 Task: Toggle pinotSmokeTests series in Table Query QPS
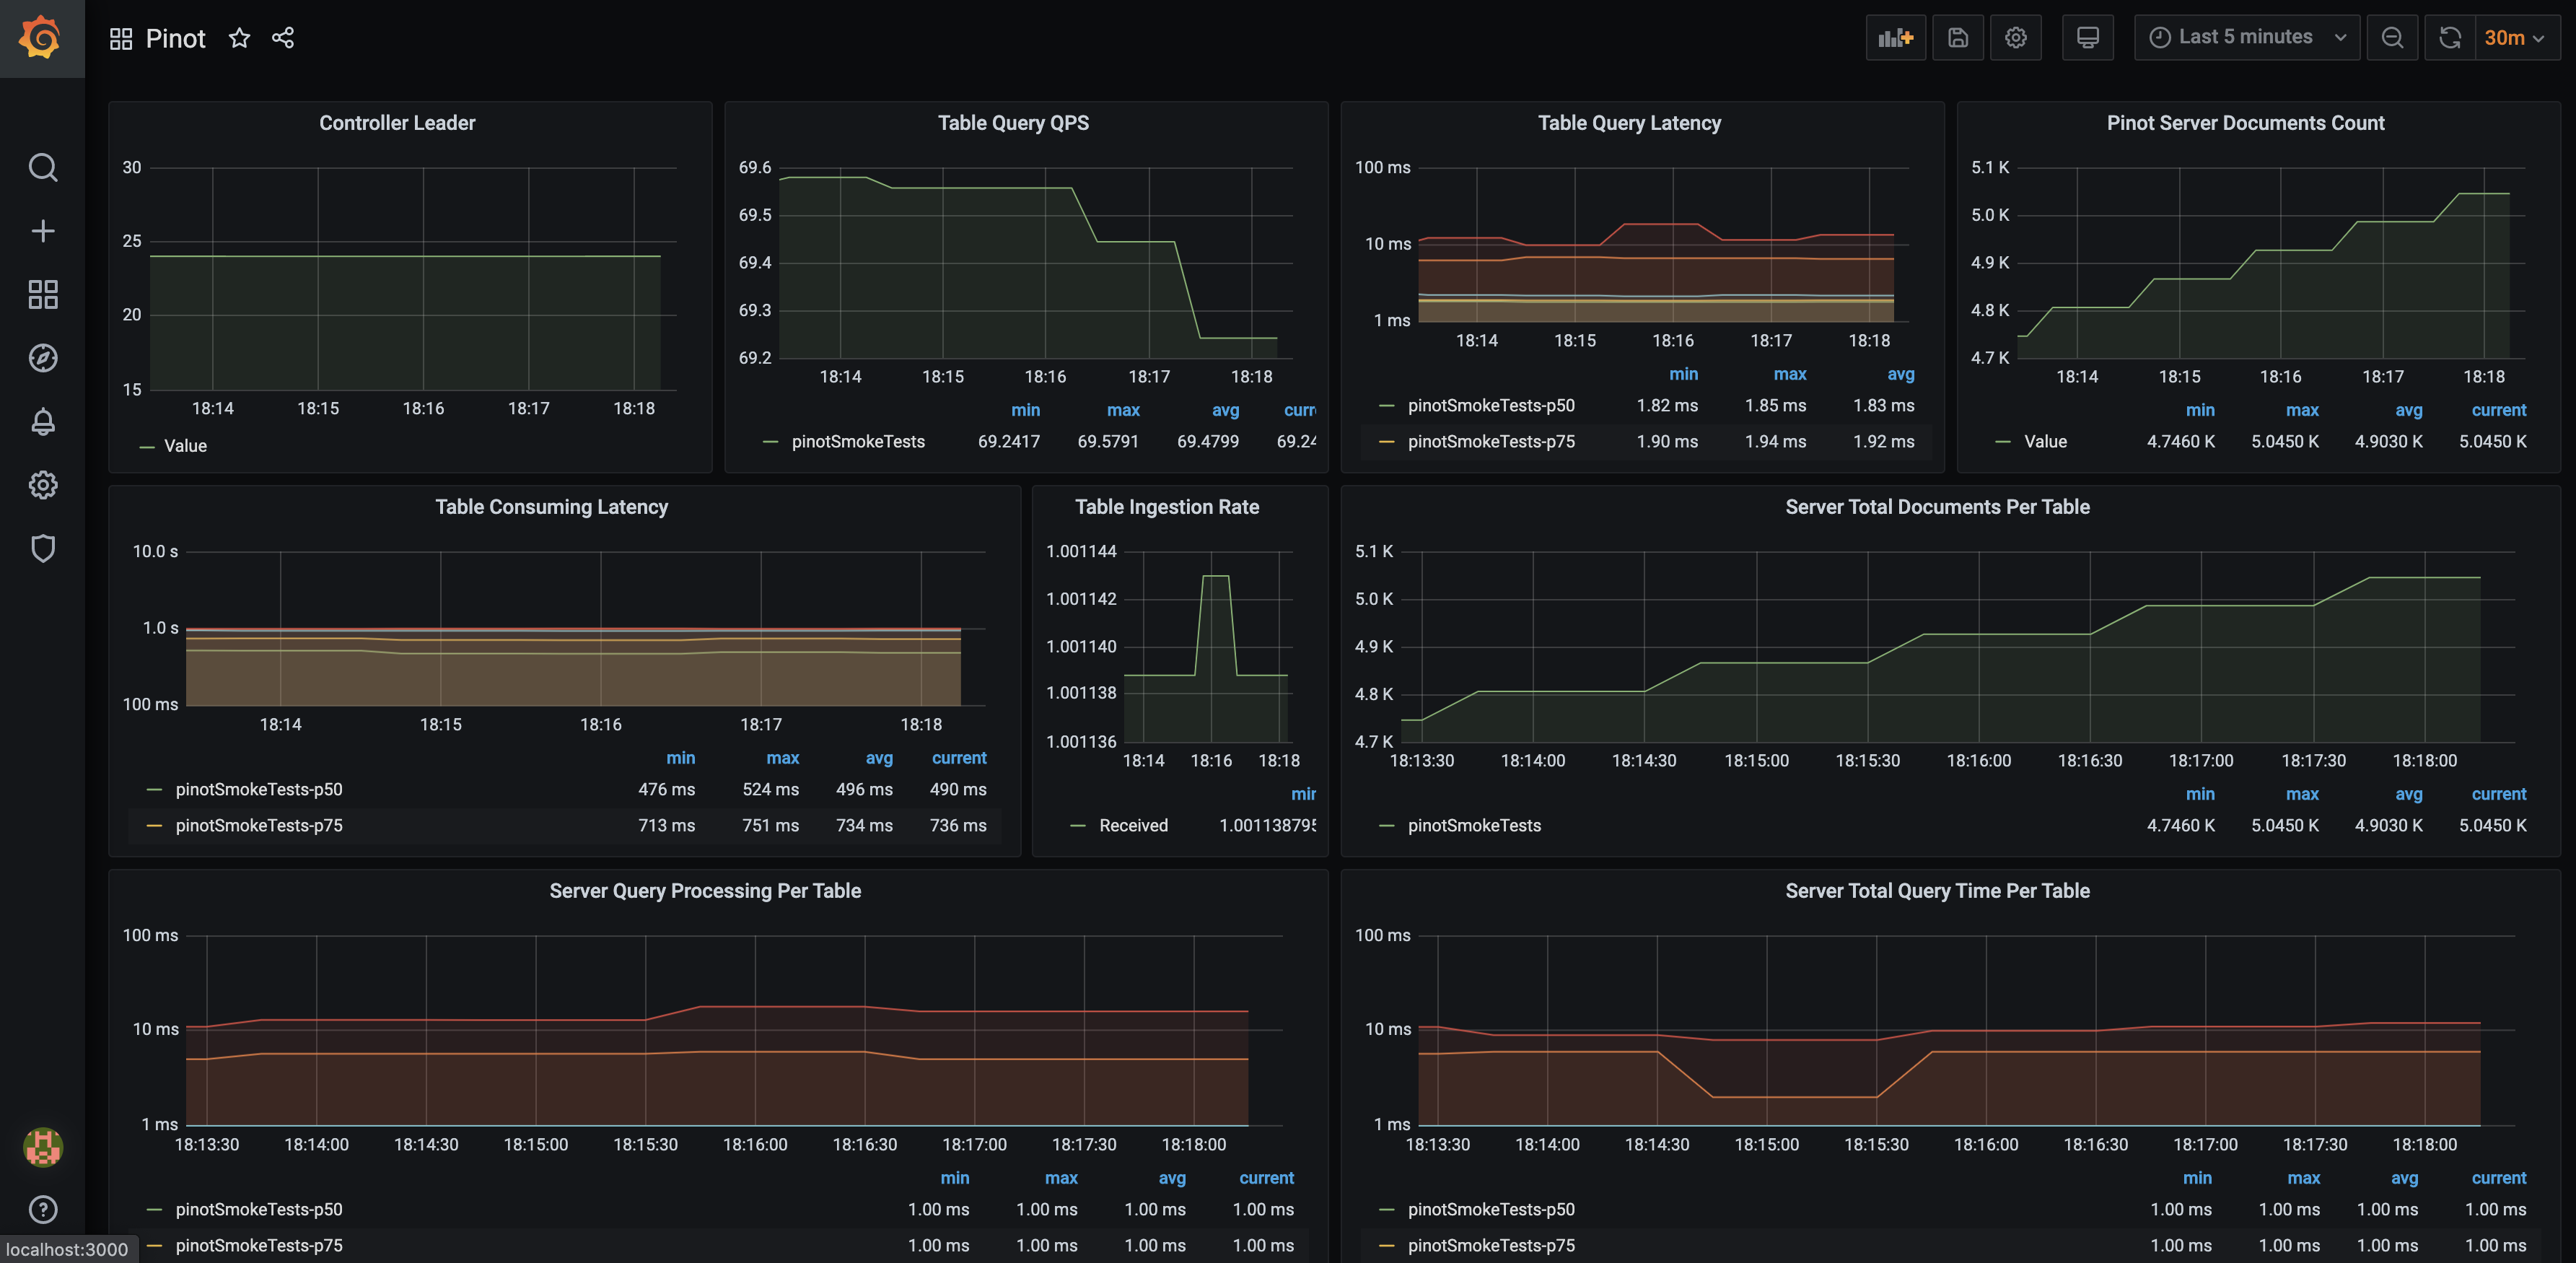click(858, 442)
